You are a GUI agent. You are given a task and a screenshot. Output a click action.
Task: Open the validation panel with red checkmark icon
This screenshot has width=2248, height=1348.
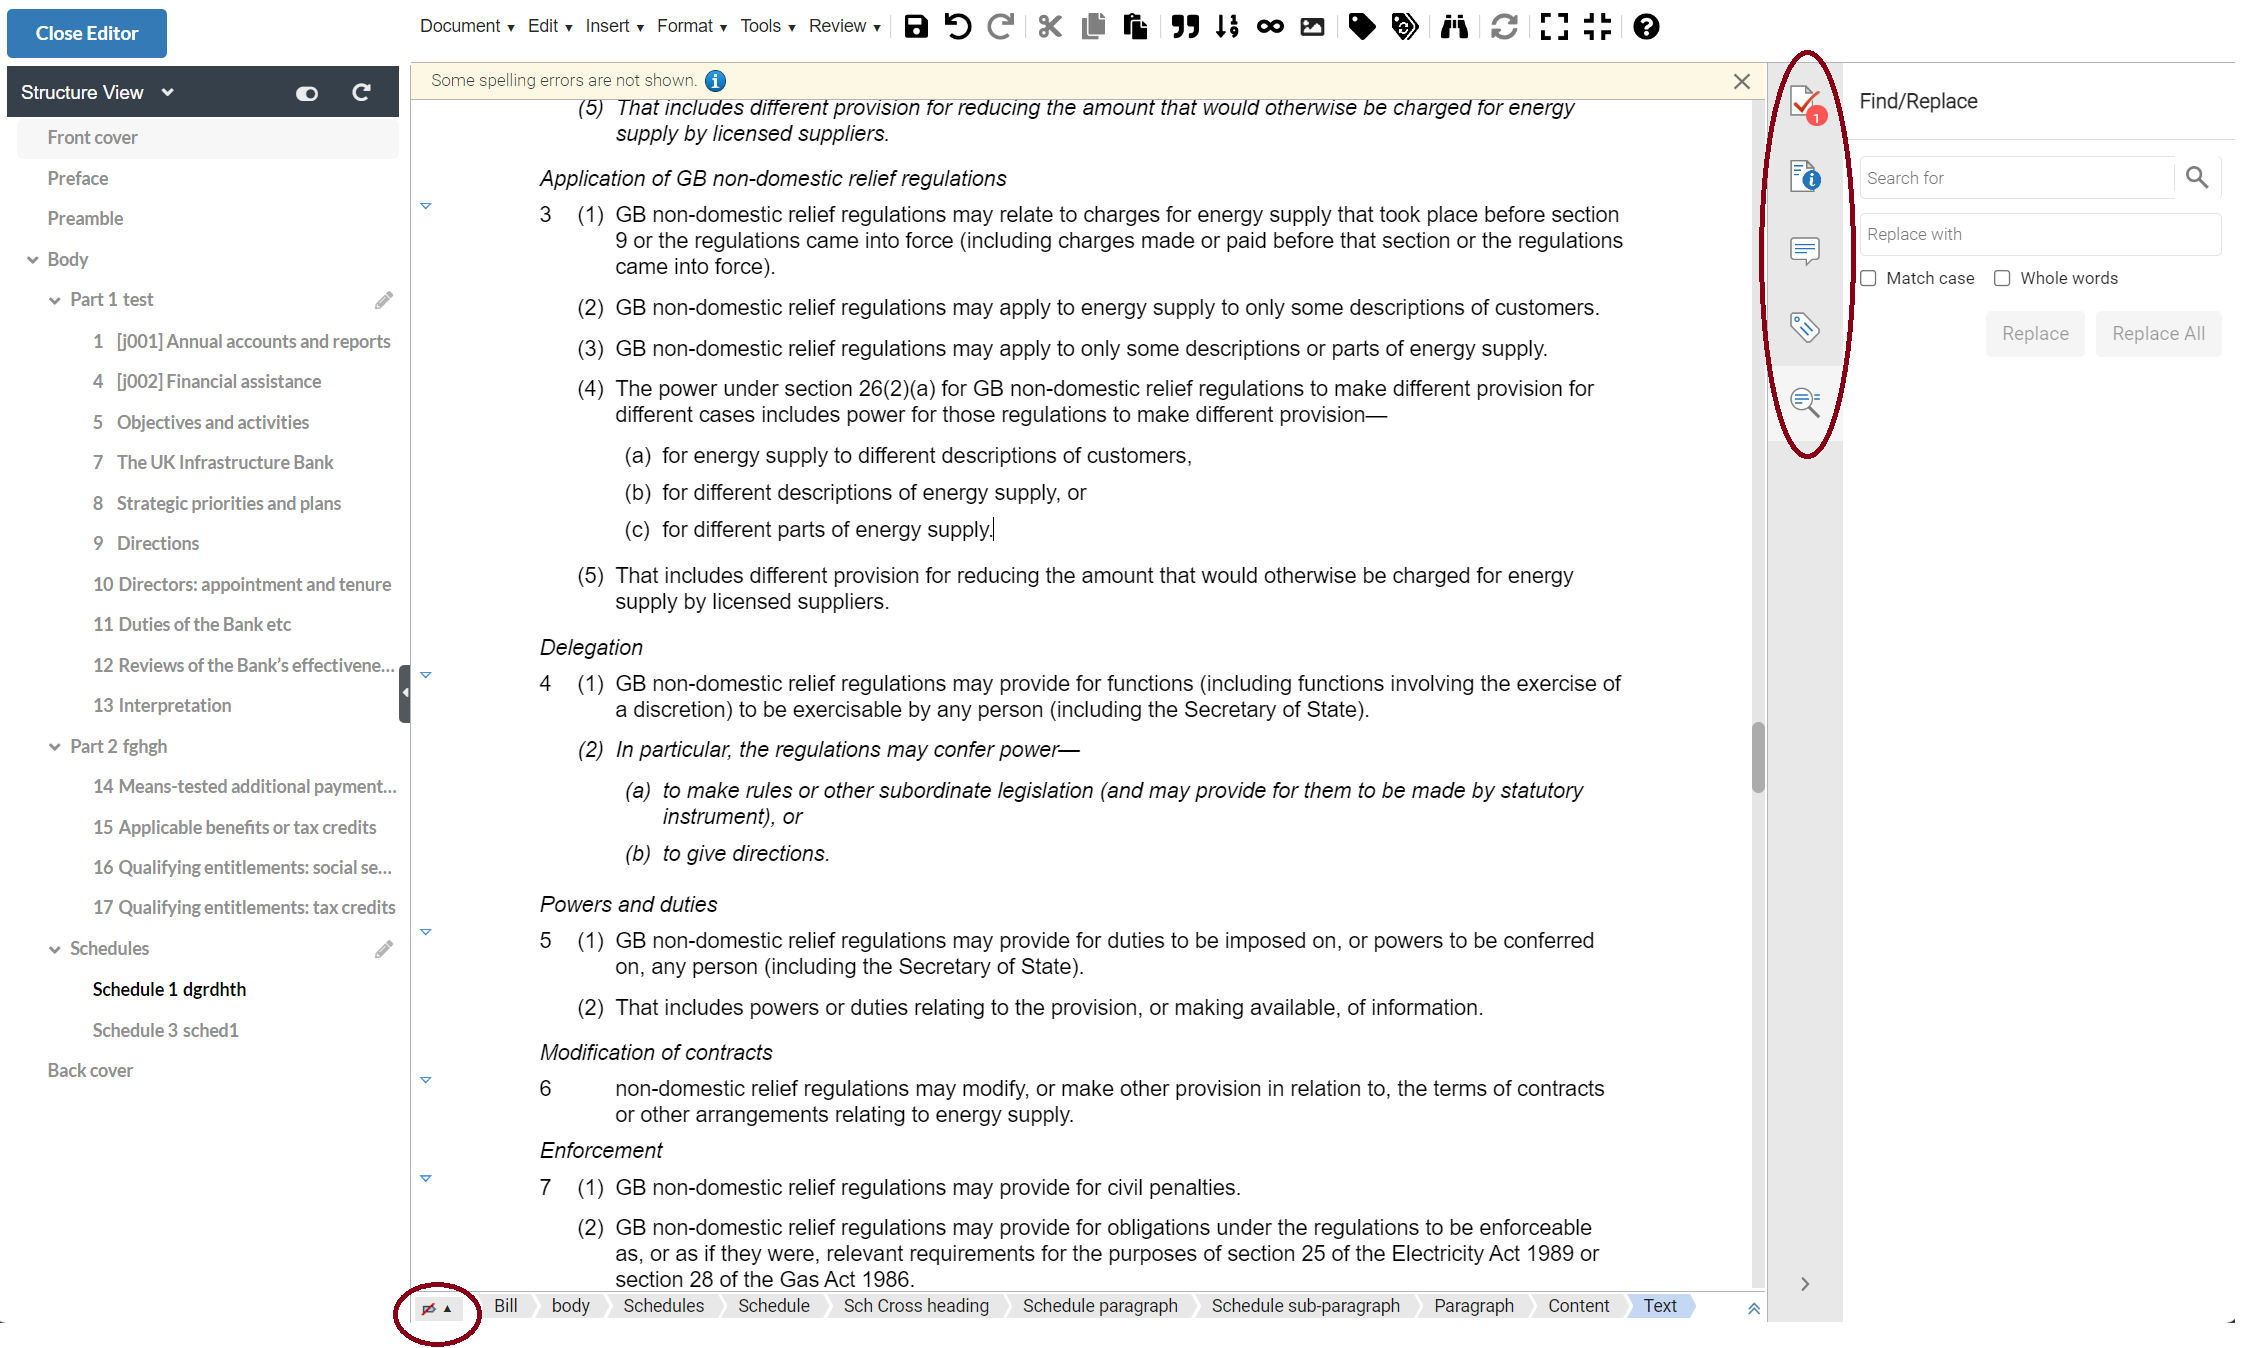point(1806,103)
